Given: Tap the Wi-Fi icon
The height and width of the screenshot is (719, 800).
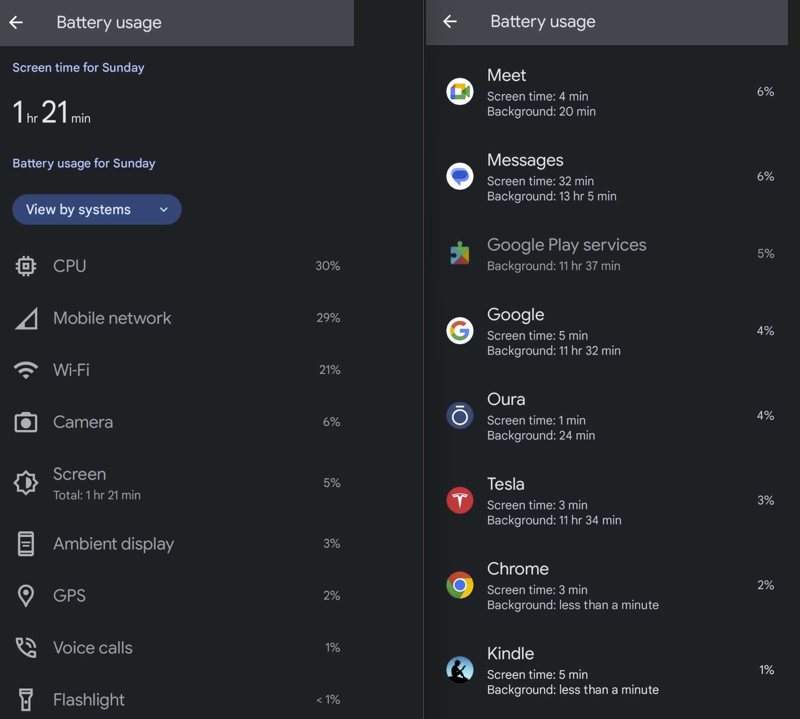Looking at the screenshot, I should (26, 370).
